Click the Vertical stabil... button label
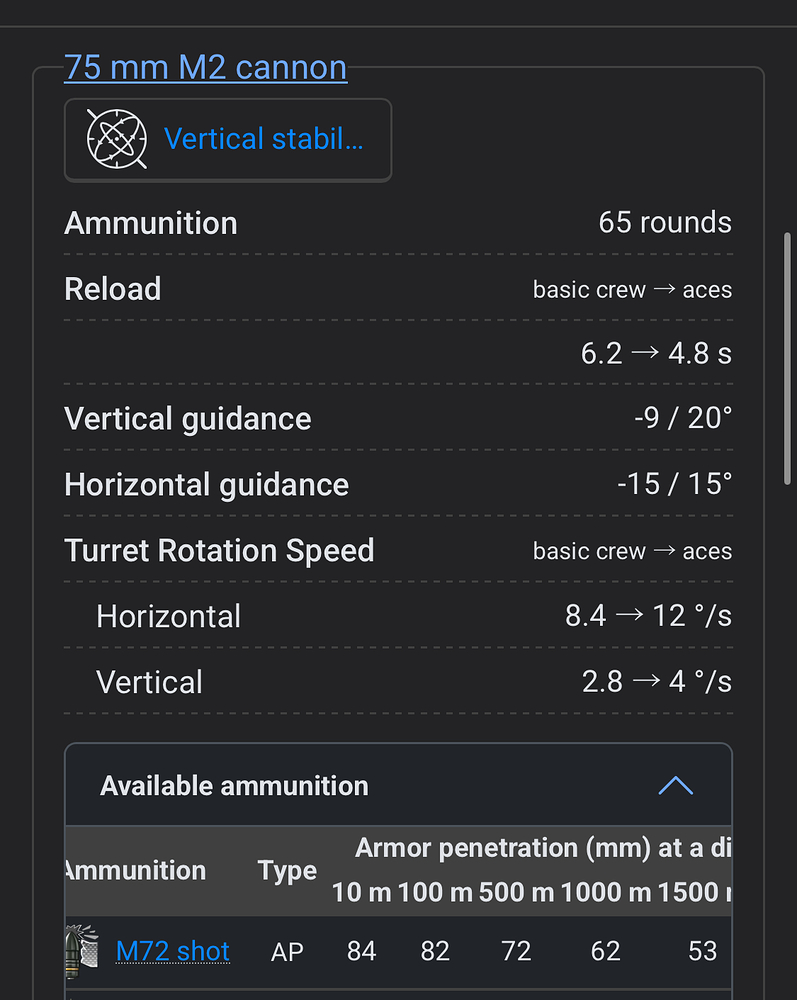This screenshot has height=1000, width=797. [x=263, y=139]
